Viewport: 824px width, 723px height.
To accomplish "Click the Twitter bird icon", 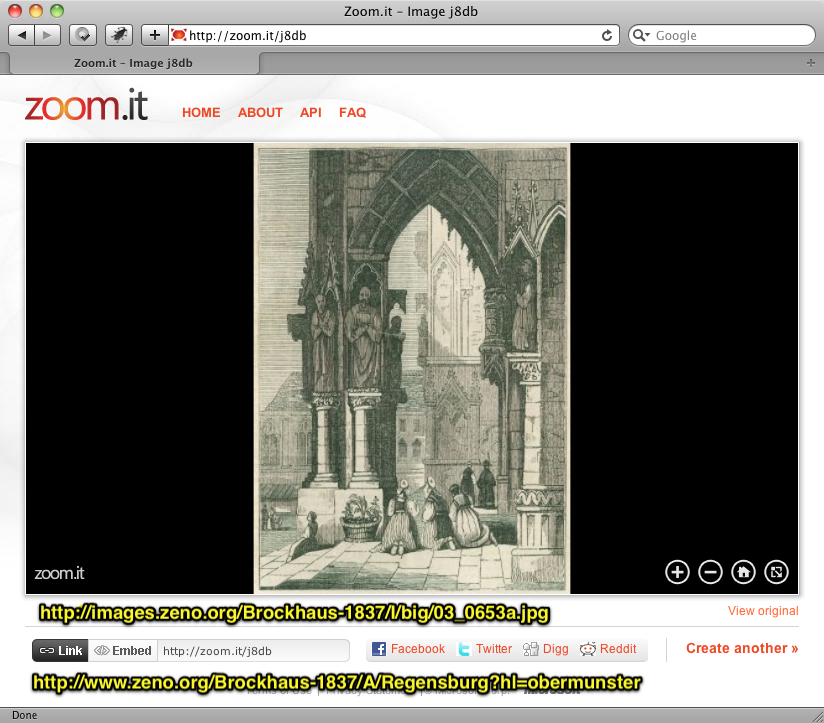I will coord(464,649).
